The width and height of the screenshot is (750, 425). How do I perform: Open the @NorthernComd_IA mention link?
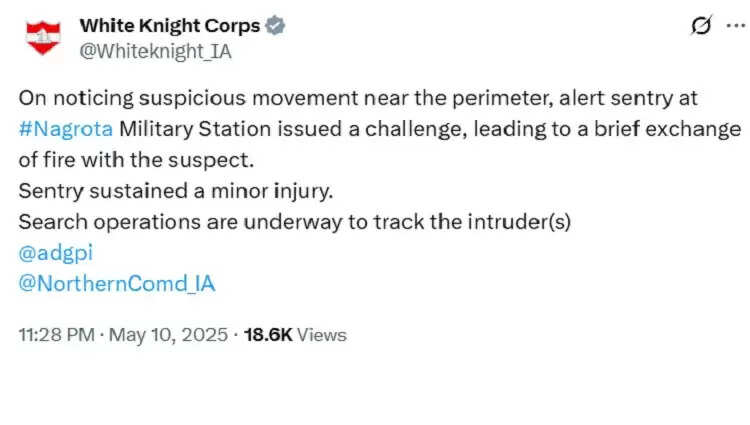[117, 284]
